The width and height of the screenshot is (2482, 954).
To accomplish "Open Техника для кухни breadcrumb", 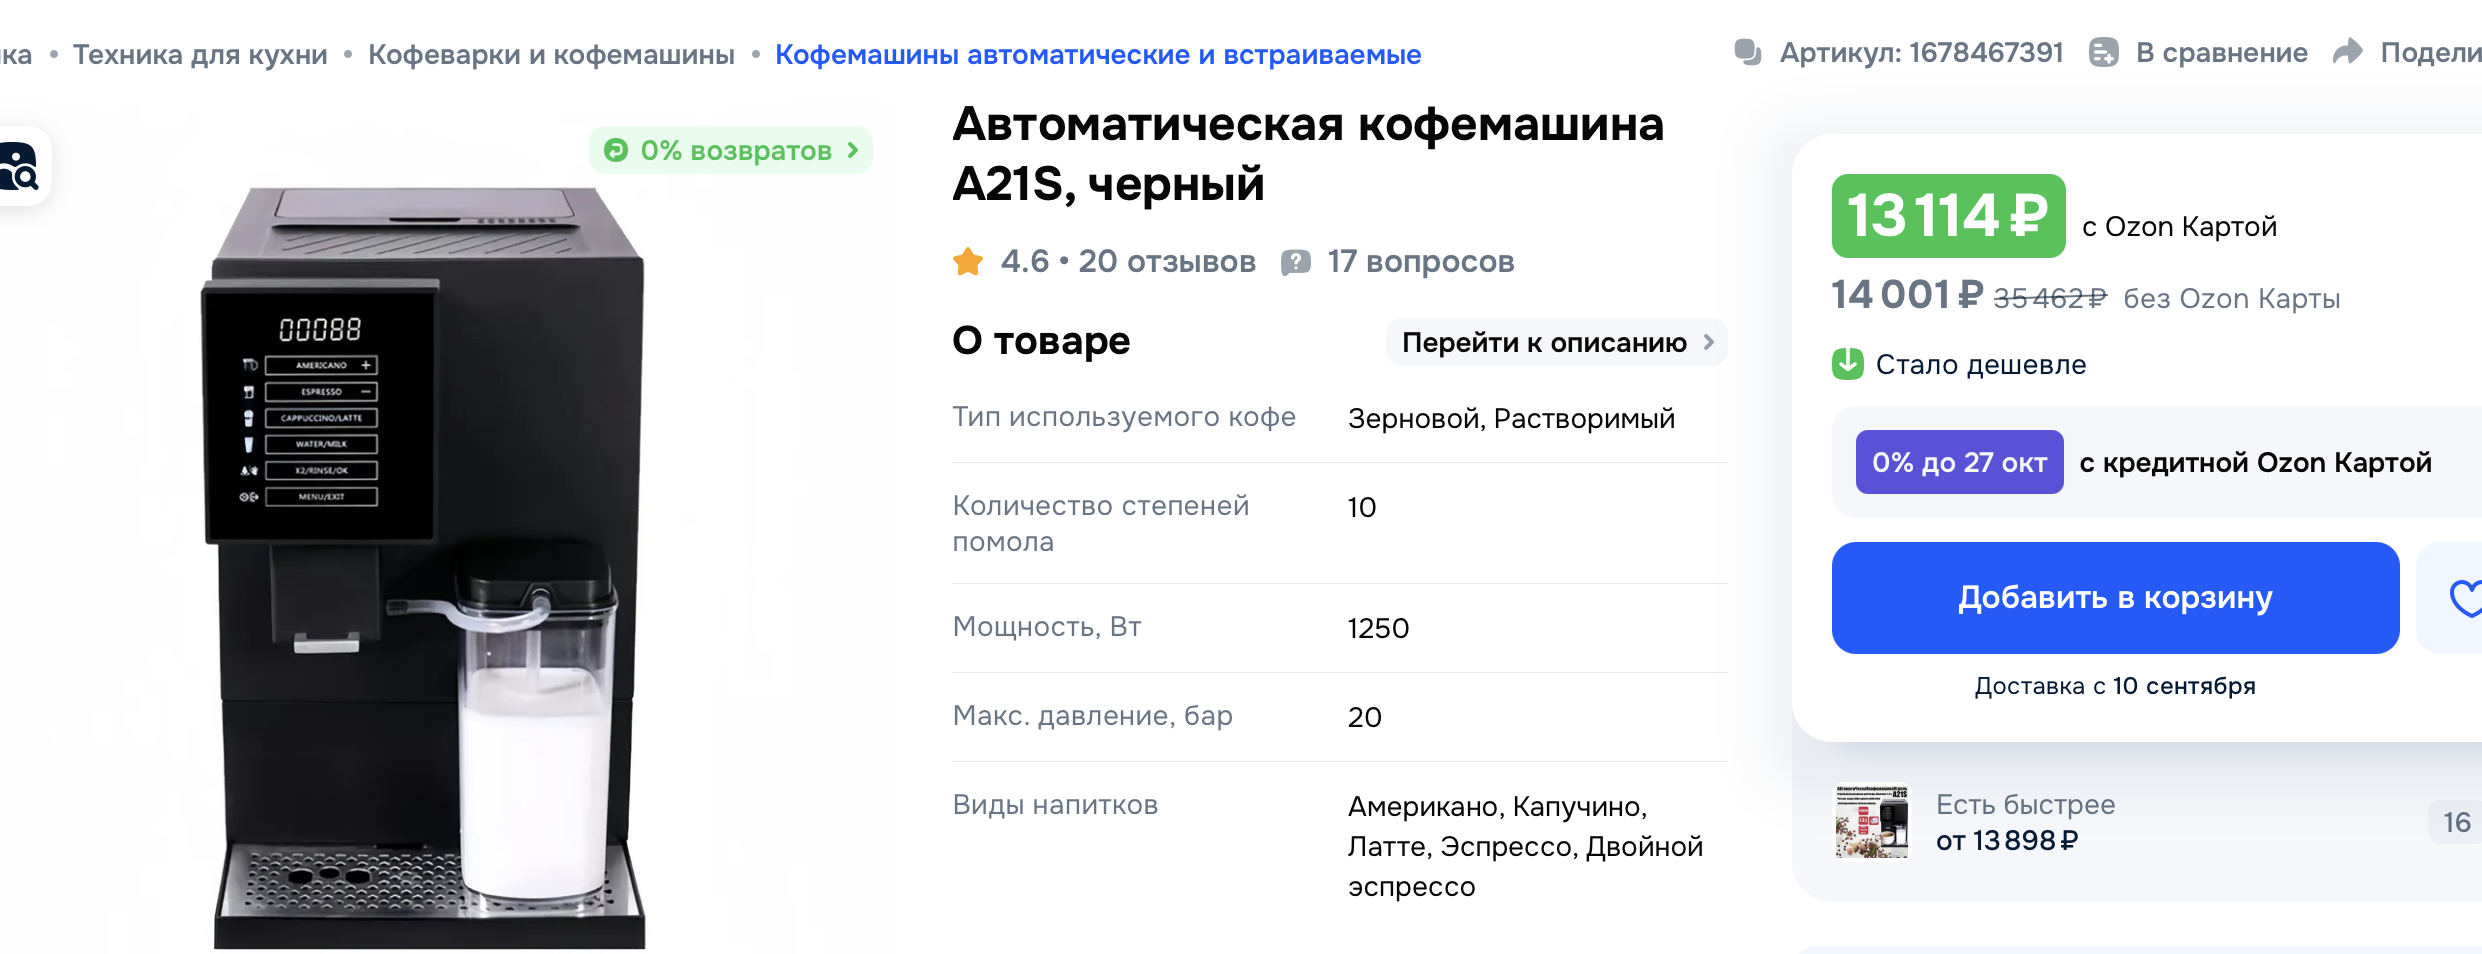I will tap(200, 54).
